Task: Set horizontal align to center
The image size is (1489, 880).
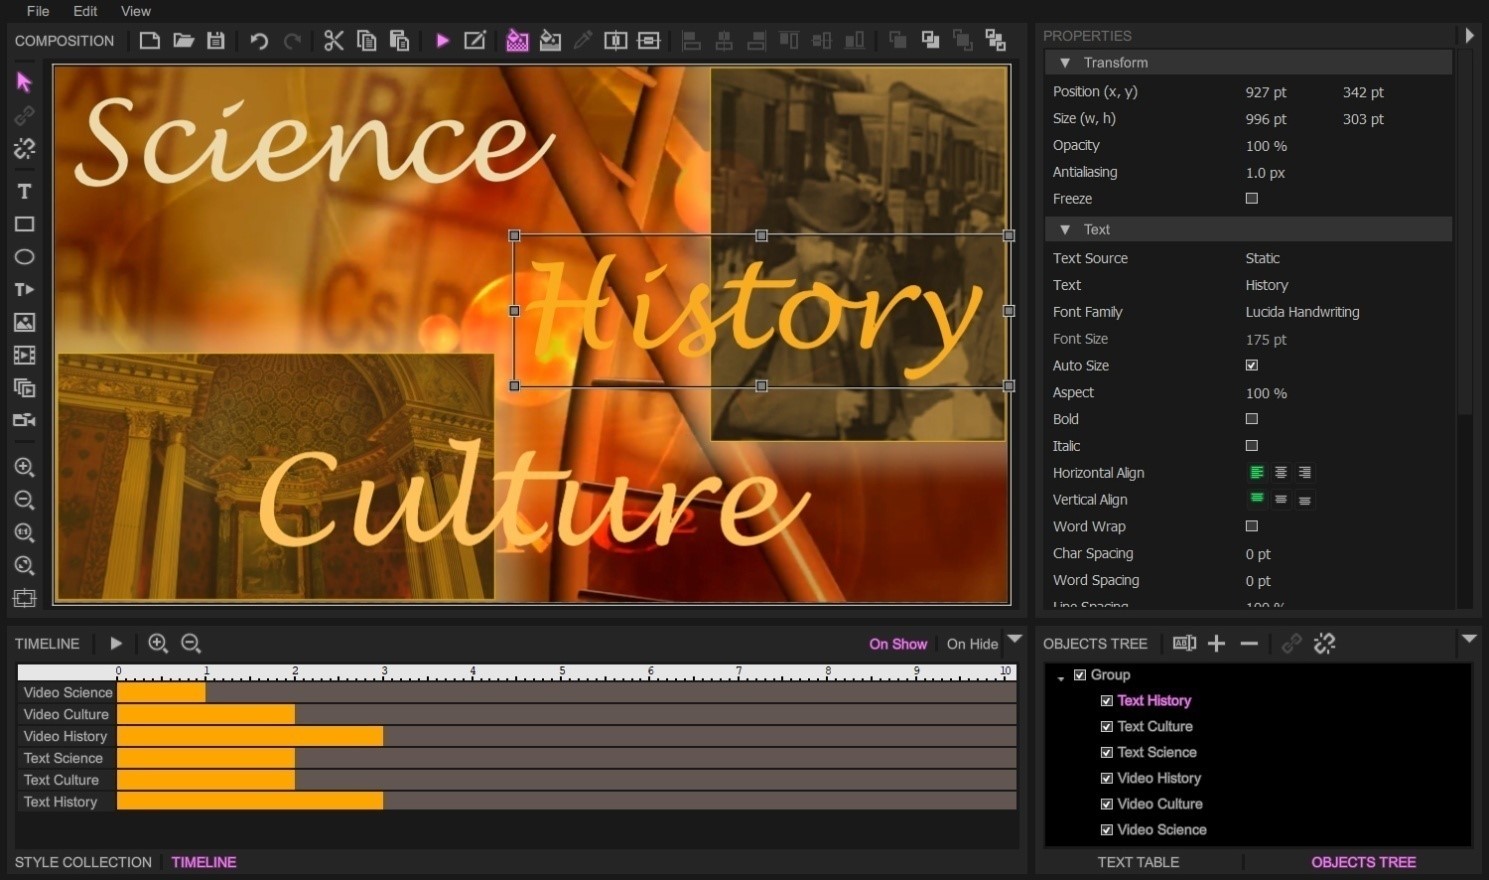Action: (1281, 472)
